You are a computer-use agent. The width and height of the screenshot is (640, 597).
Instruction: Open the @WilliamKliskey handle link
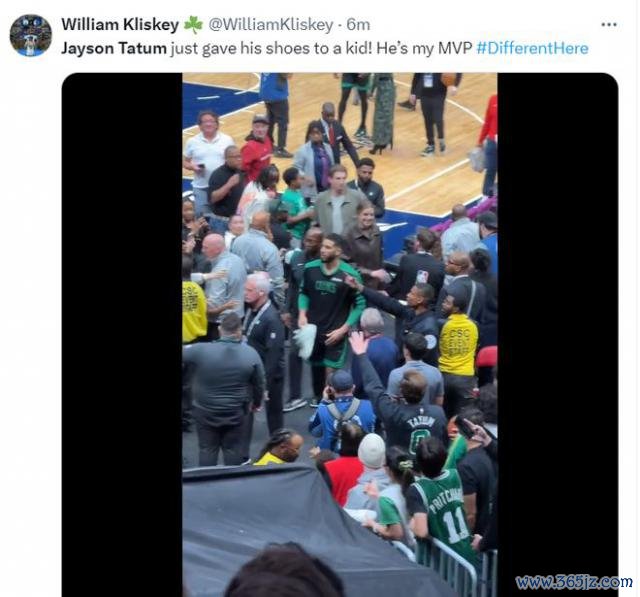(x=271, y=25)
